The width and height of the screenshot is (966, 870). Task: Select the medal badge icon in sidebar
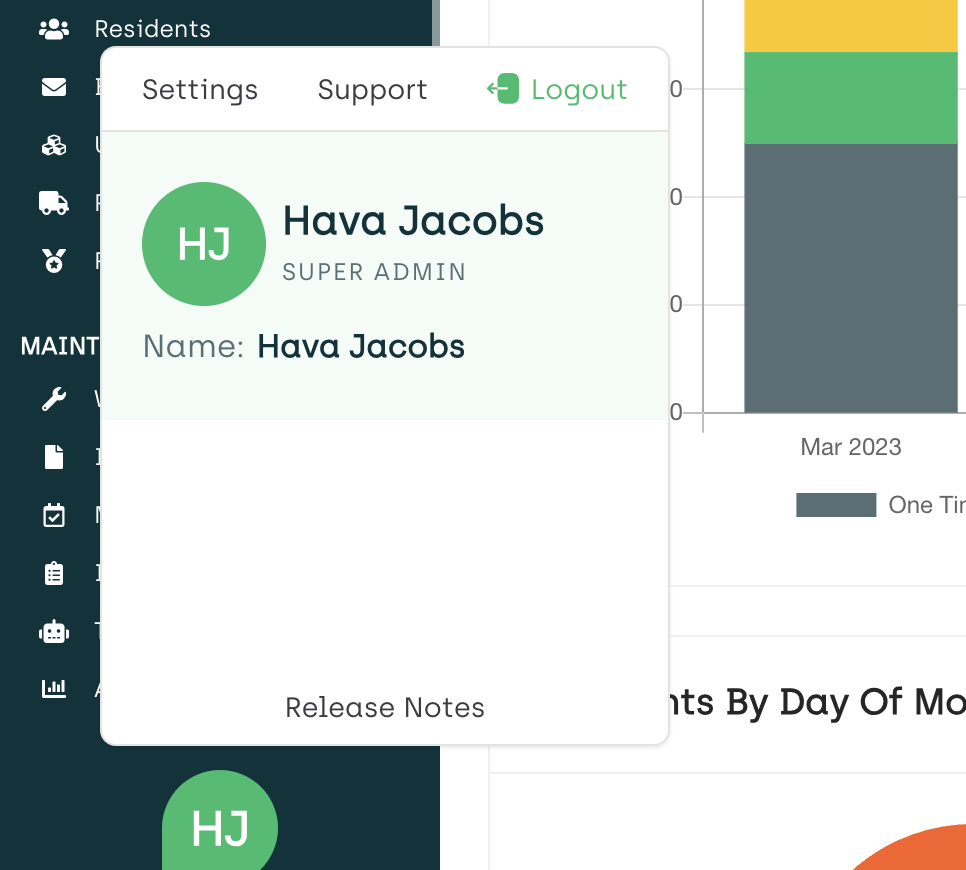tap(54, 260)
